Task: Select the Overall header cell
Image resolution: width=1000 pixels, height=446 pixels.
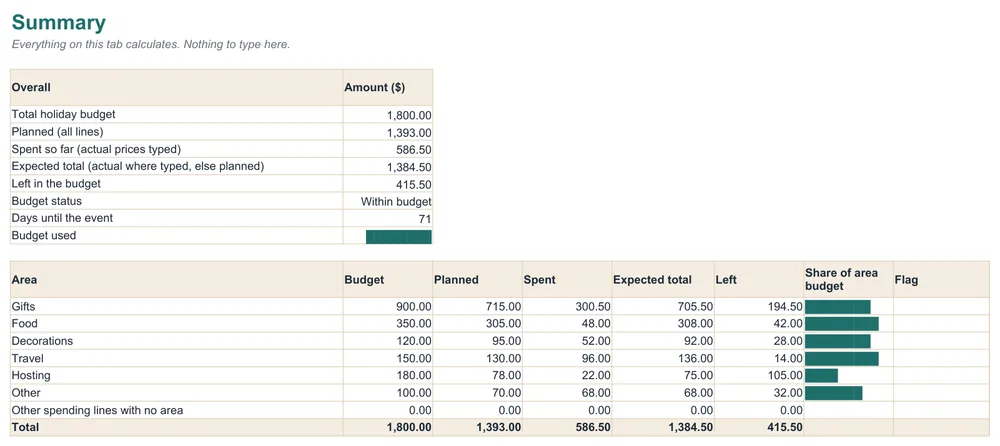Action: coord(176,87)
